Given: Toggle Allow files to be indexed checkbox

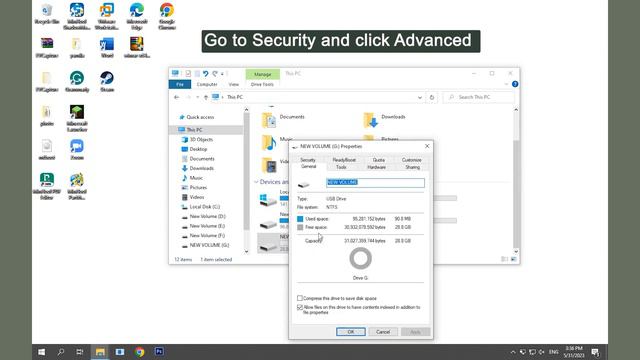Looking at the screenshot, I should click(x=300, y=307).
